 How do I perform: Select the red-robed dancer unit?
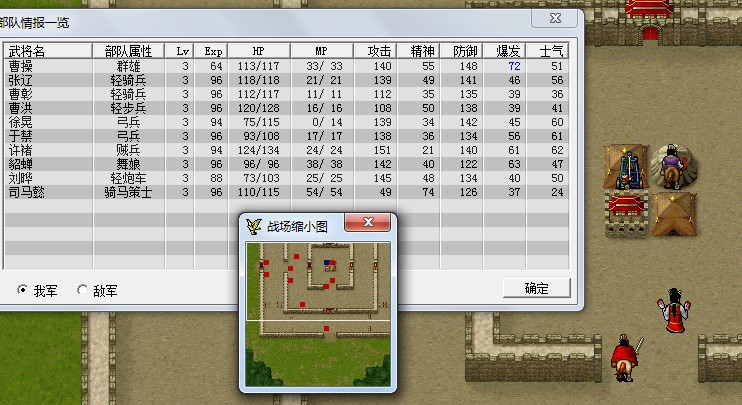point(674,310)
